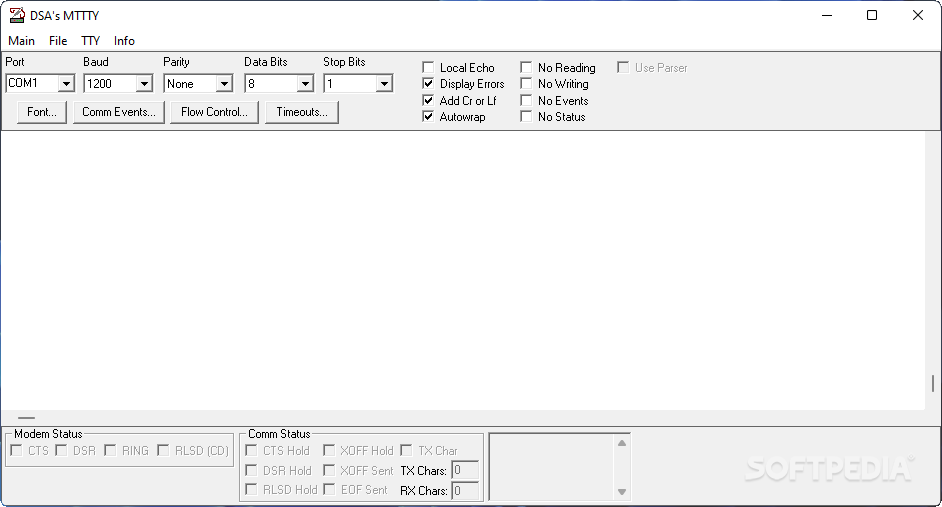
Task: Click the Use Parser checkbox
Action: point(624,67)
